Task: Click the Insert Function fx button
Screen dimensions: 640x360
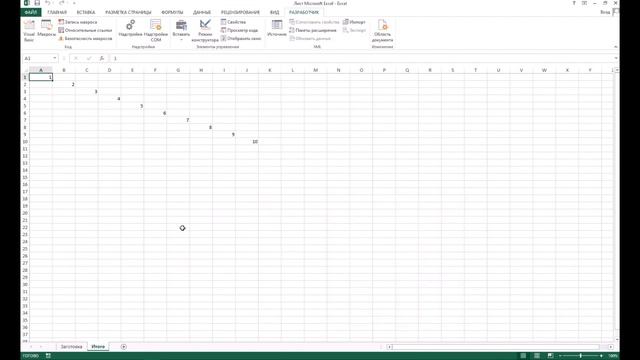Action: pos(102,58)
